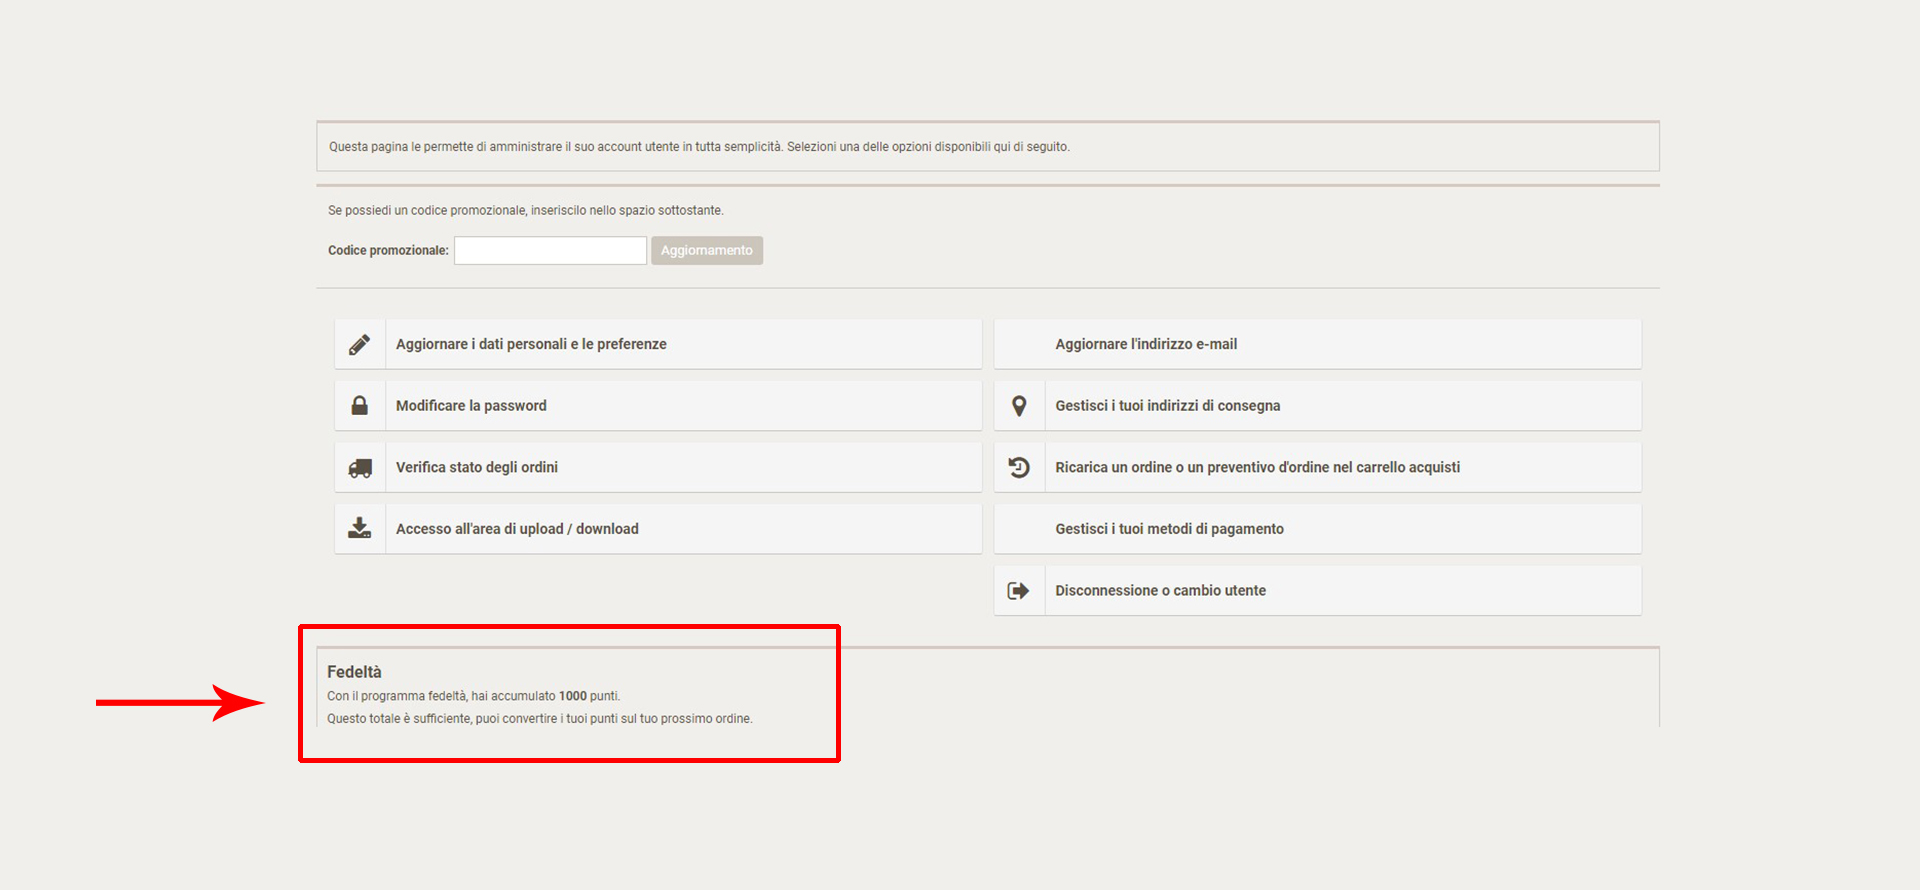Click the delivery truck icon
This screenshot has height=890, width=1920.
(360, 468)
